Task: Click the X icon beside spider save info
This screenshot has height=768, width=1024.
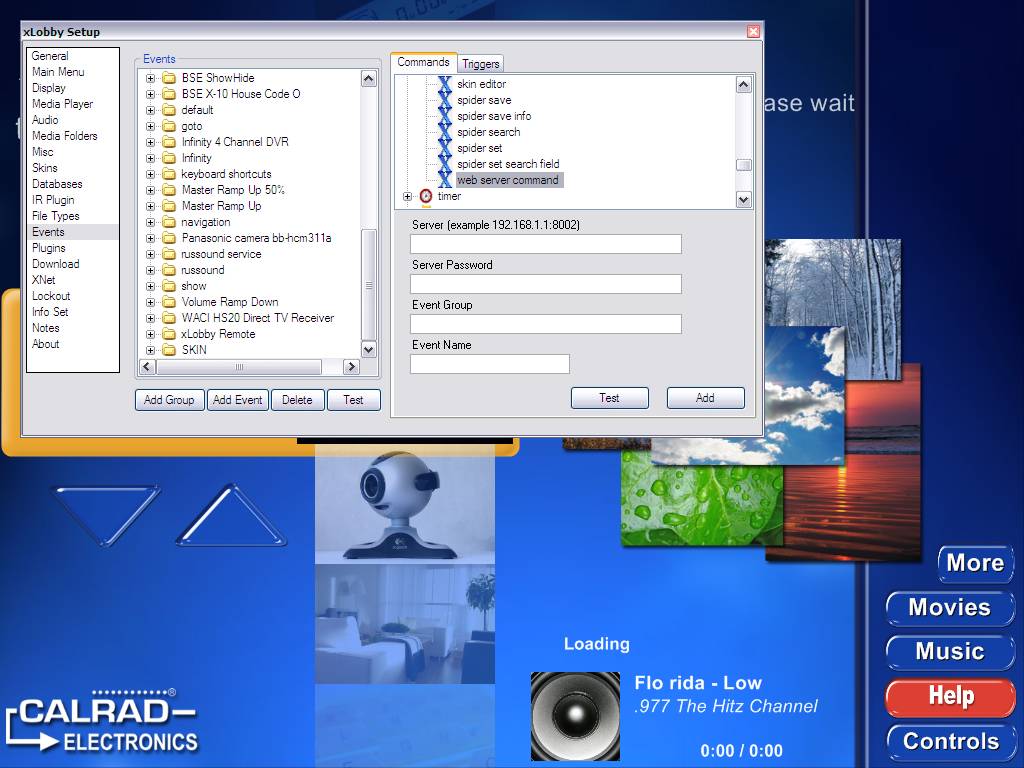Action: 445,116
